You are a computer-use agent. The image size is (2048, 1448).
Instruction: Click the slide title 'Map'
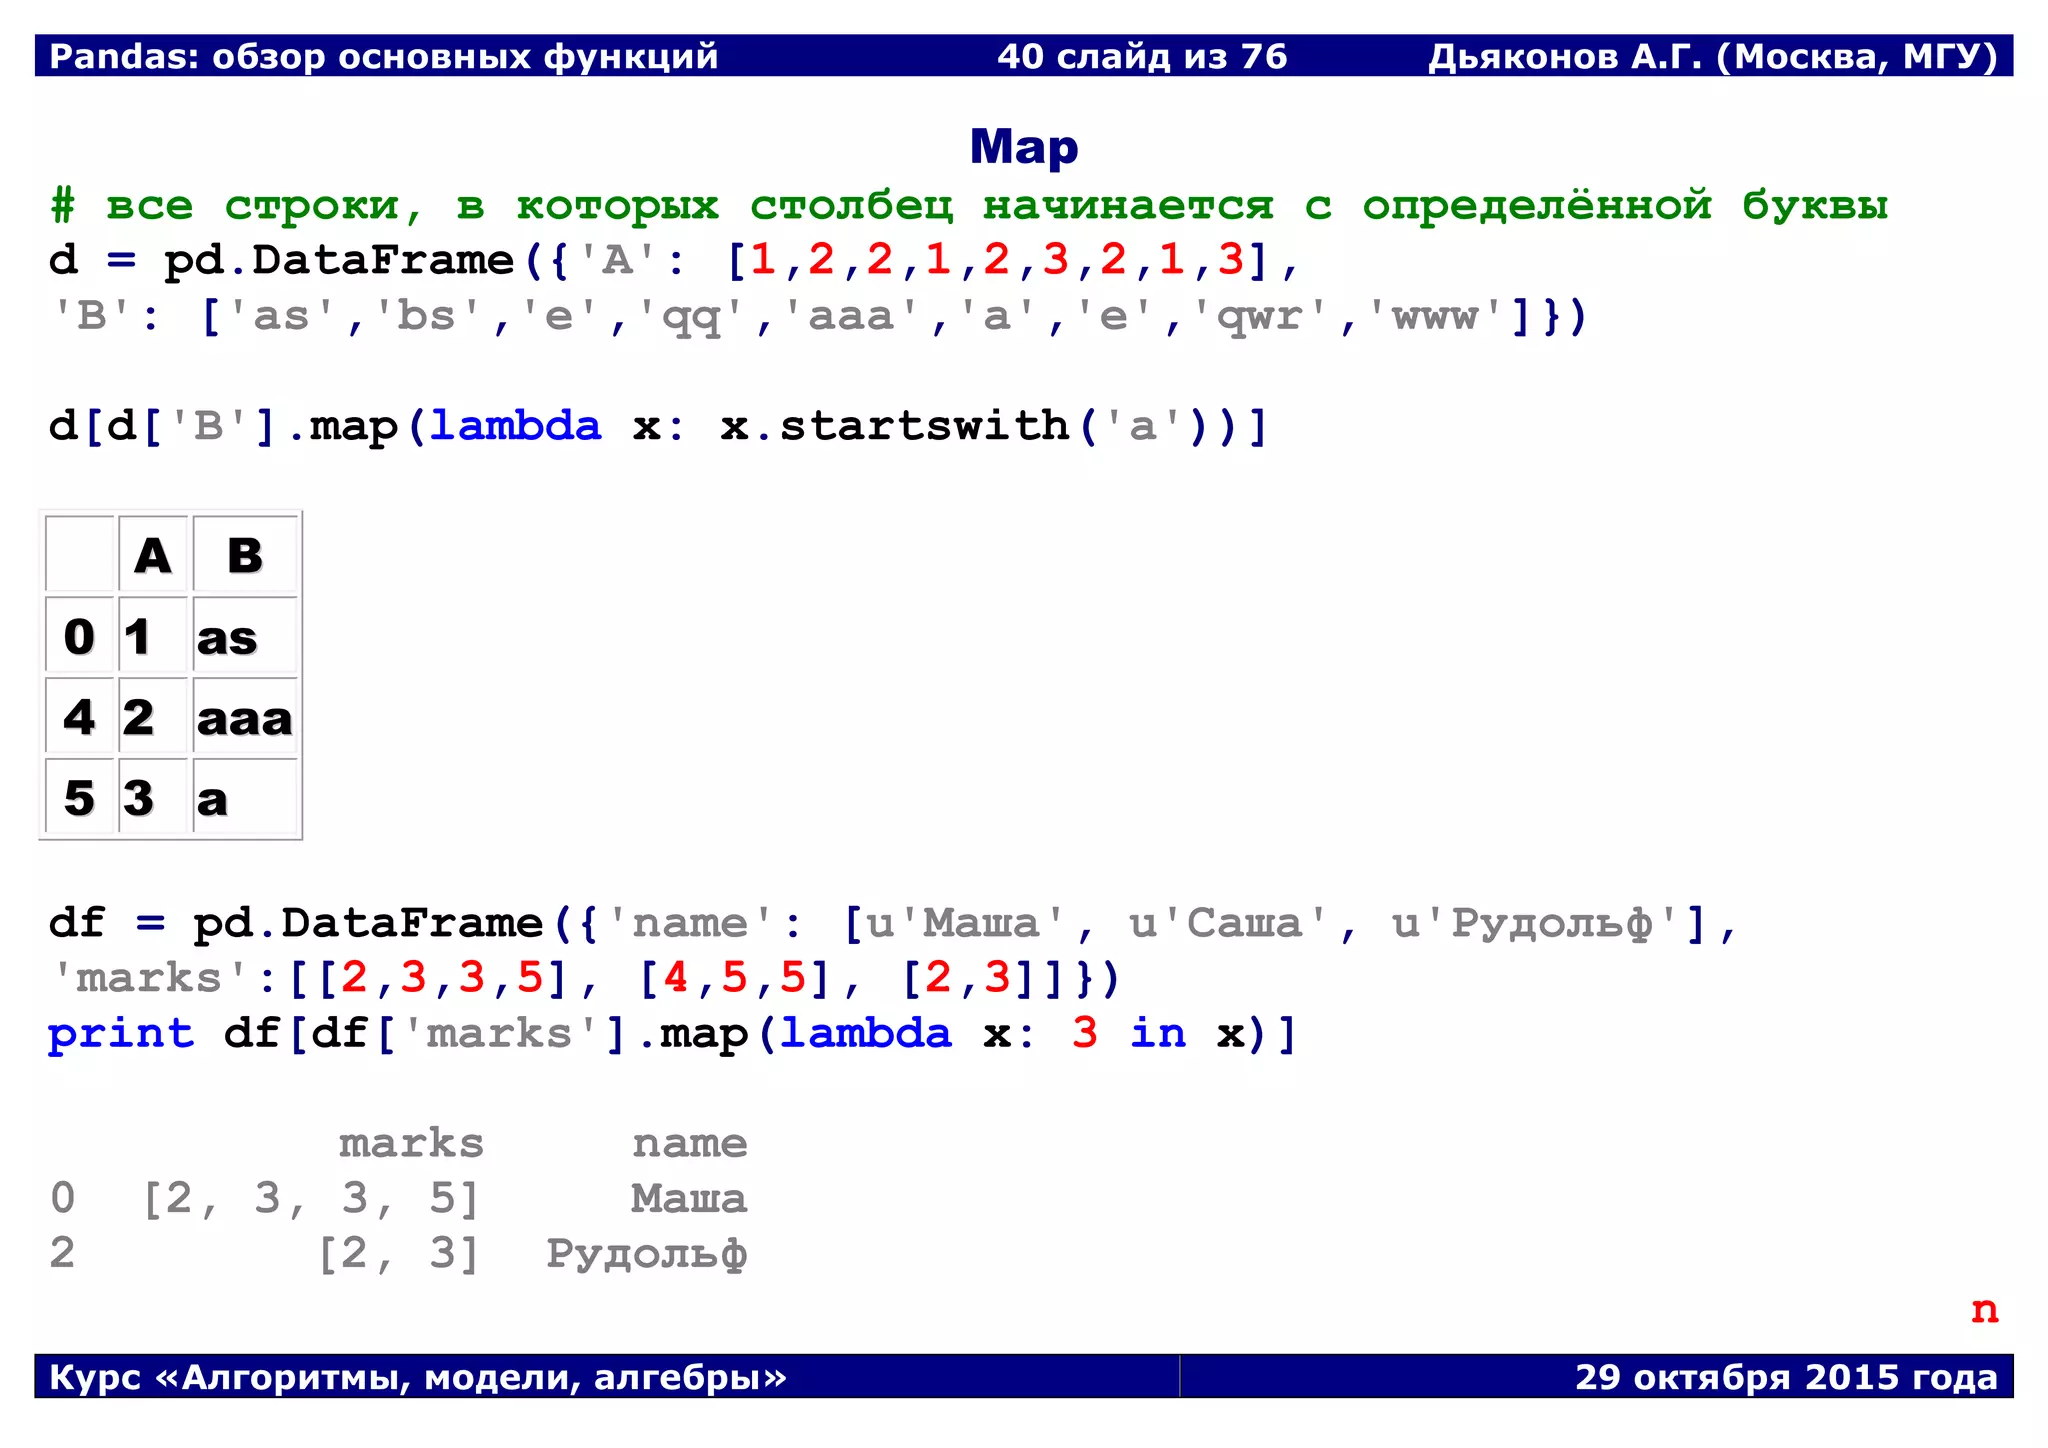(x=1023, y=147)
